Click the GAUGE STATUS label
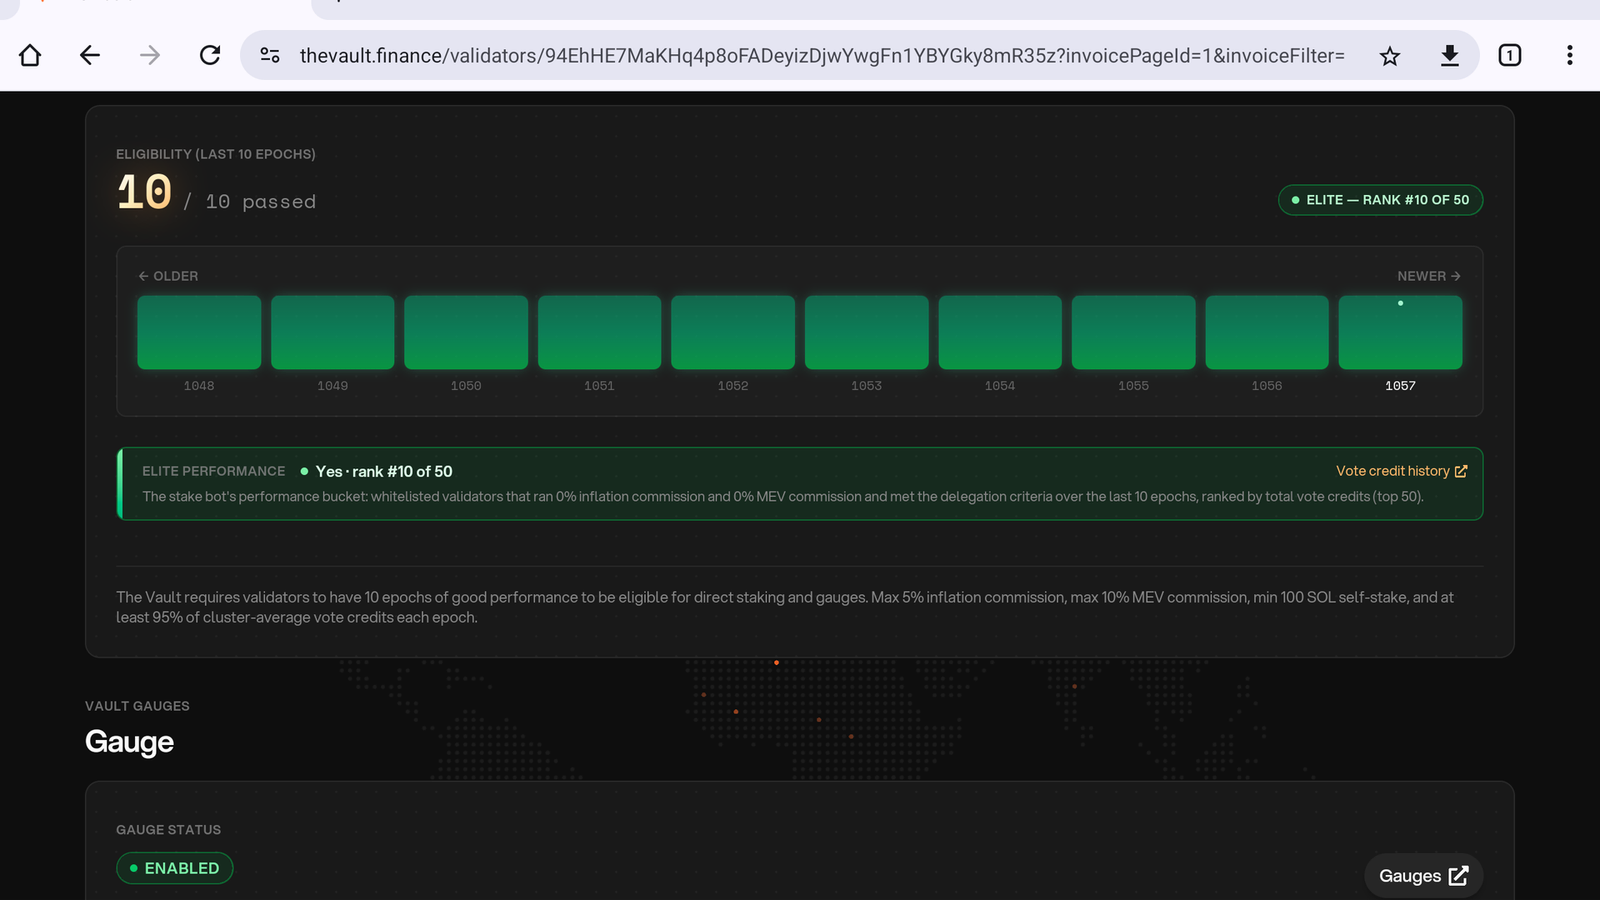This screenshot has width=1600, height=900. click(168, 830)
